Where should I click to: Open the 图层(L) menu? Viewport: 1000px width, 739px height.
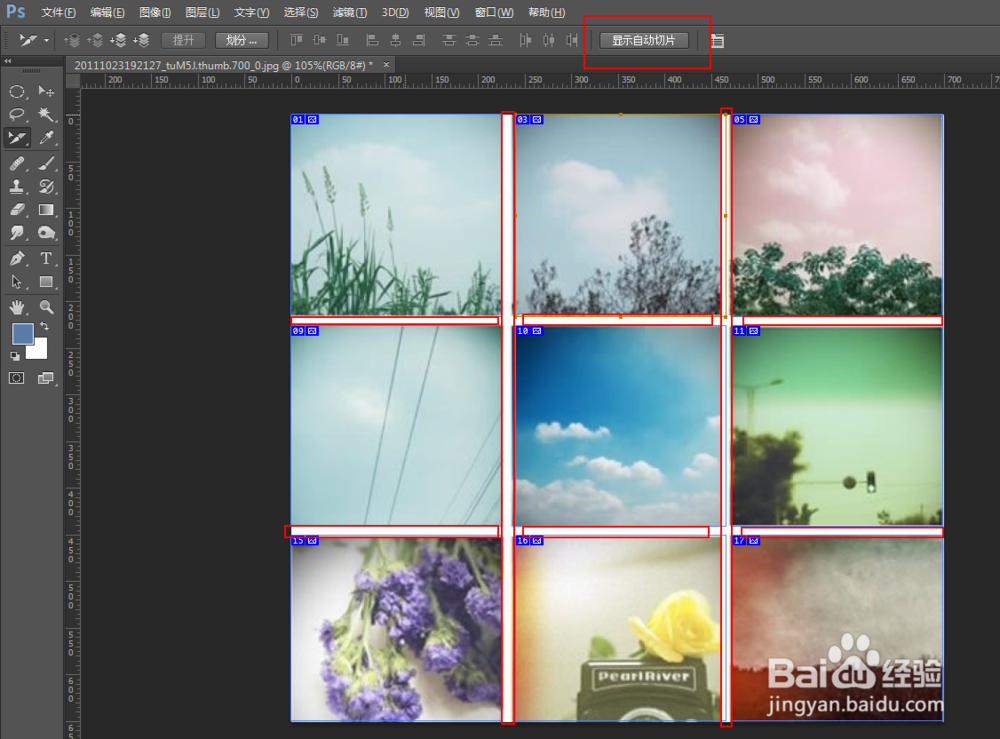tap(202, 12)
